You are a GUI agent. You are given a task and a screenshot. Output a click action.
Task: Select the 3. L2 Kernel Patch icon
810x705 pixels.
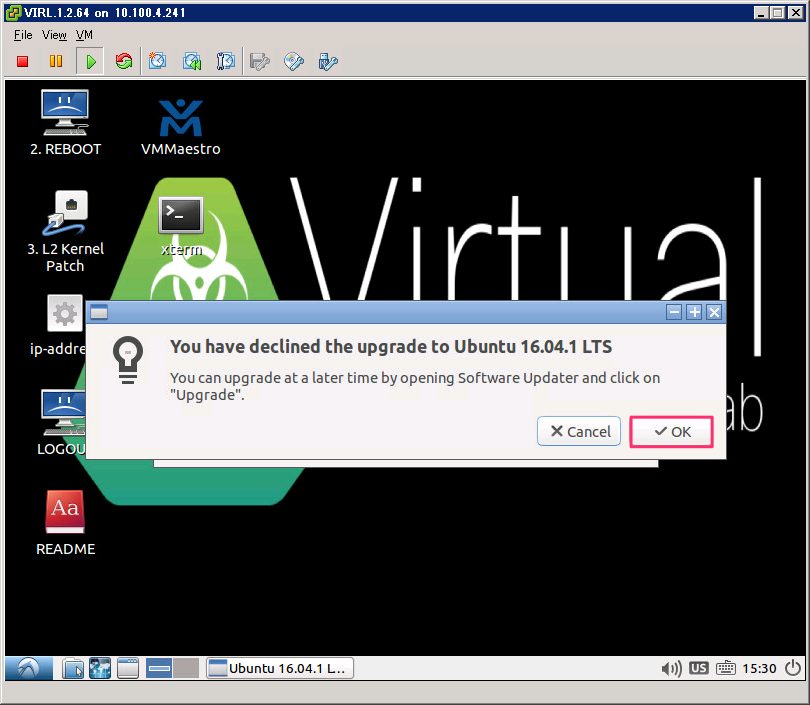65,231
